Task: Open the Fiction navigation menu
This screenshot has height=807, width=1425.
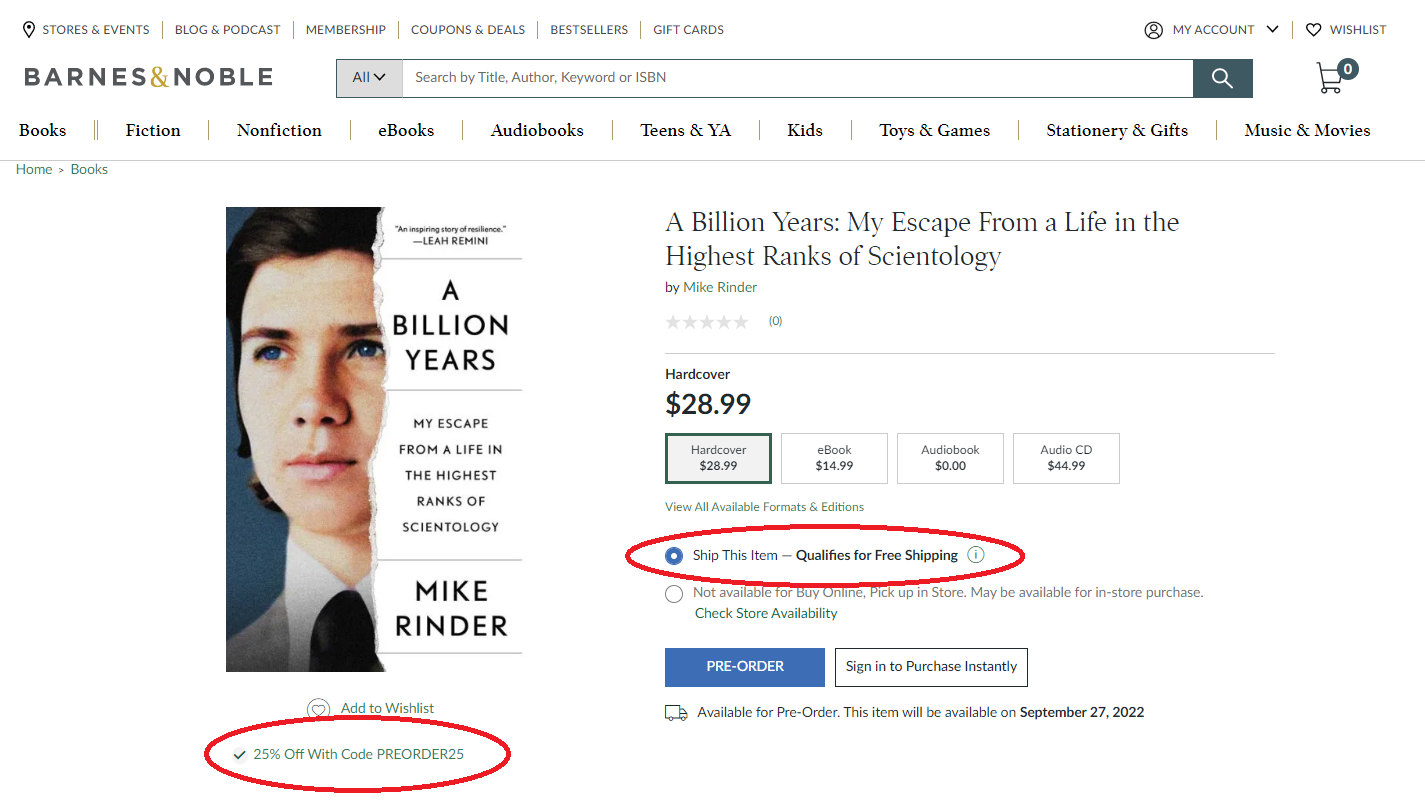Action: coord(153,130)
